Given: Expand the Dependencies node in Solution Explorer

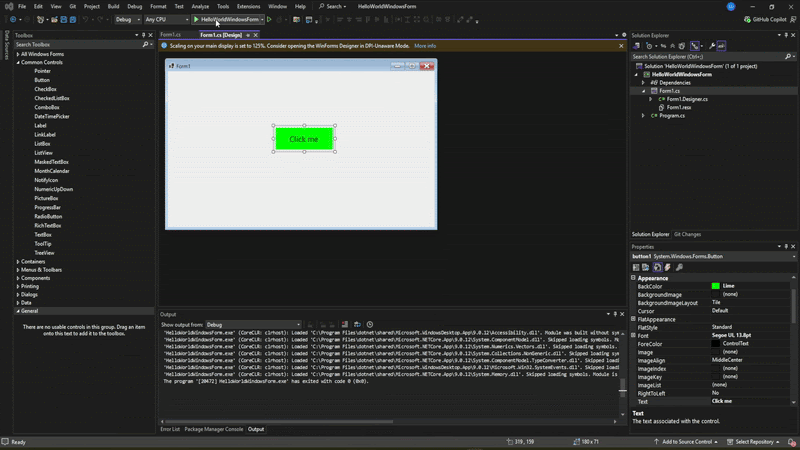Looking at the screenshot, I should pos(644,82).
